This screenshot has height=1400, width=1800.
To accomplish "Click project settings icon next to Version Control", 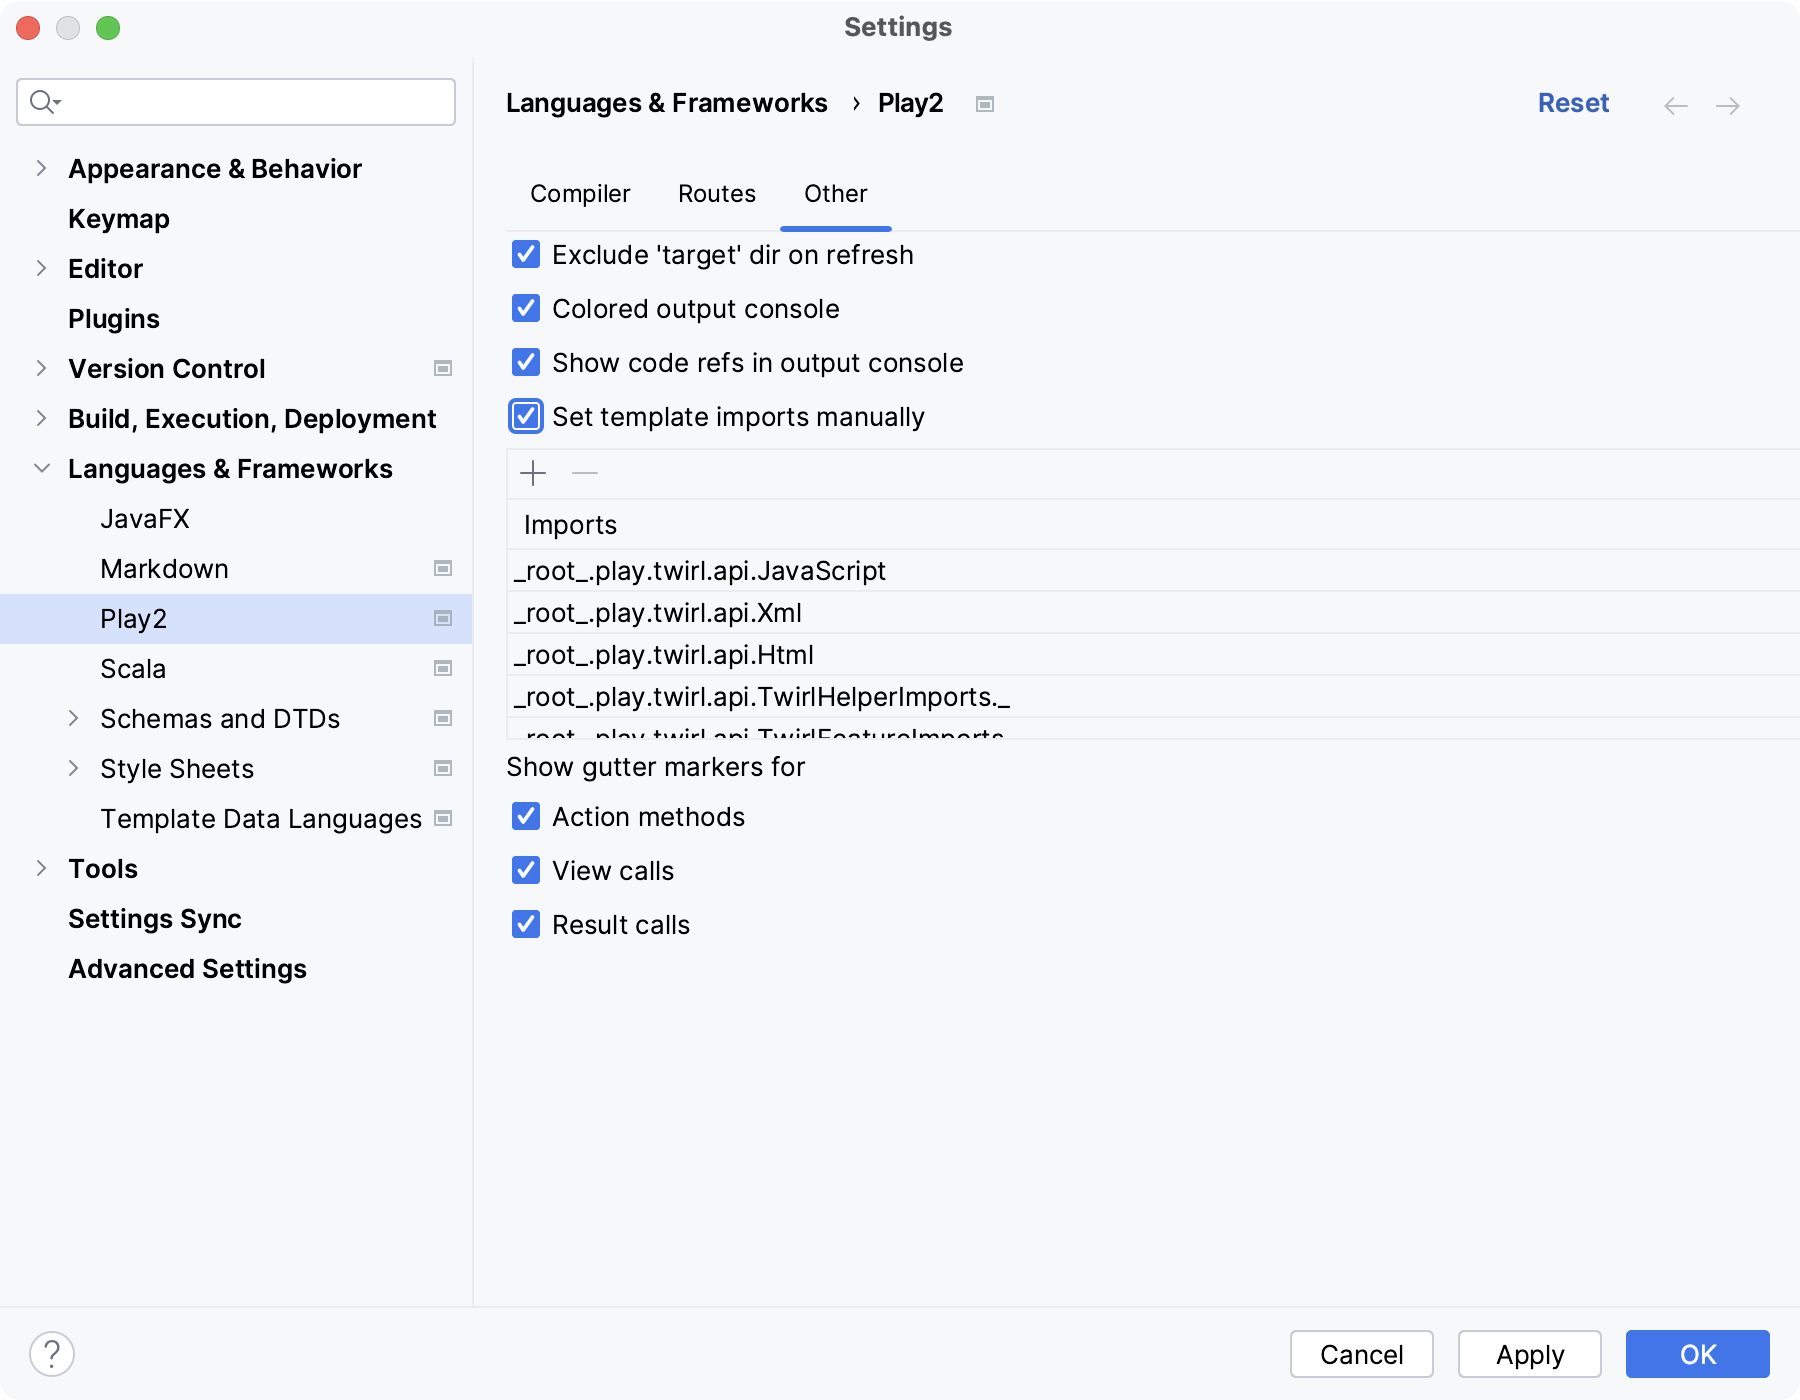I will 443,369.
